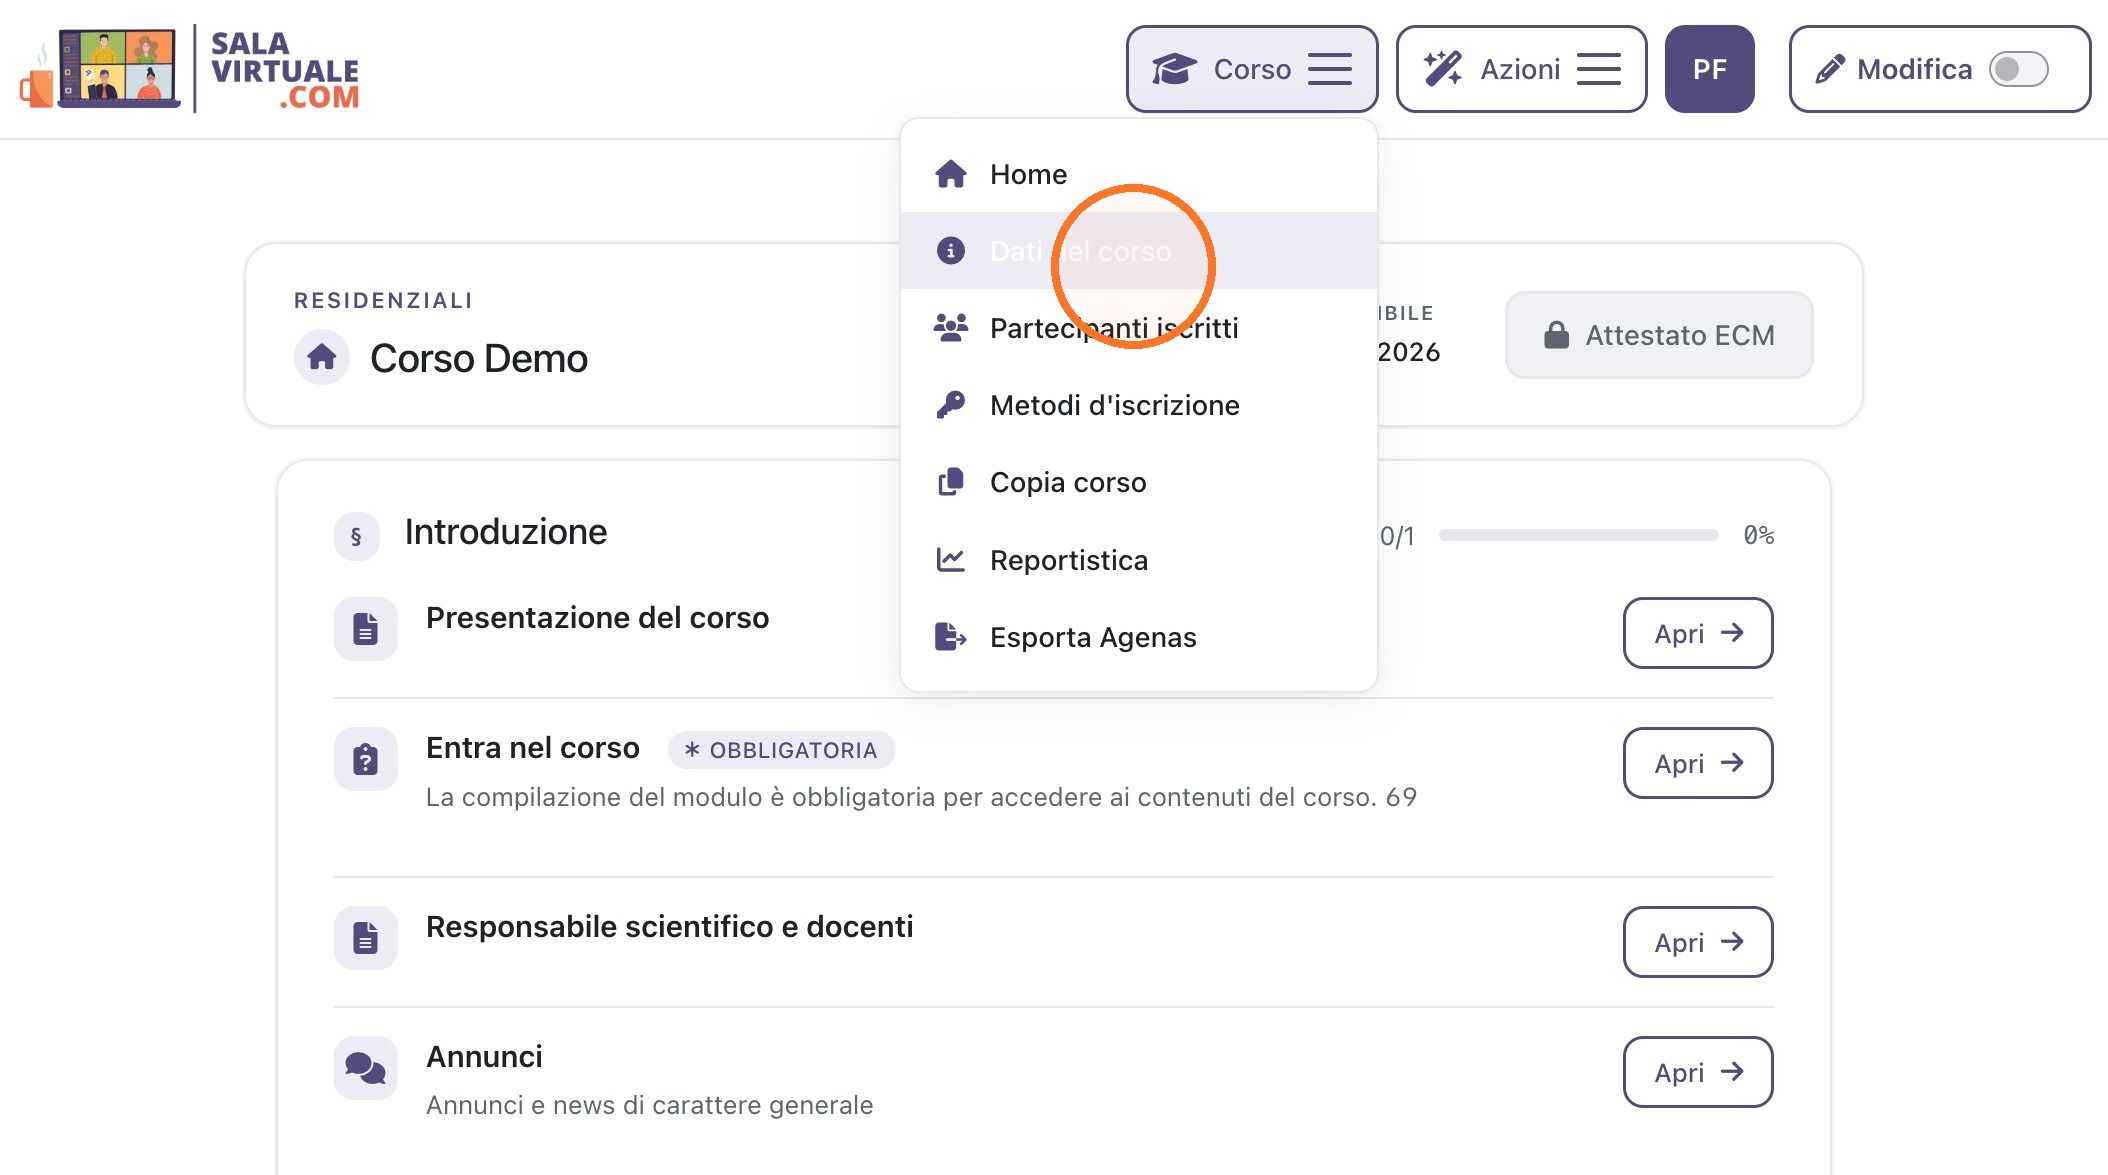Viewport: 2108px width, 1175px height.
Task: Click the house icon beside Corso Demo
Action: click(322, 357)
